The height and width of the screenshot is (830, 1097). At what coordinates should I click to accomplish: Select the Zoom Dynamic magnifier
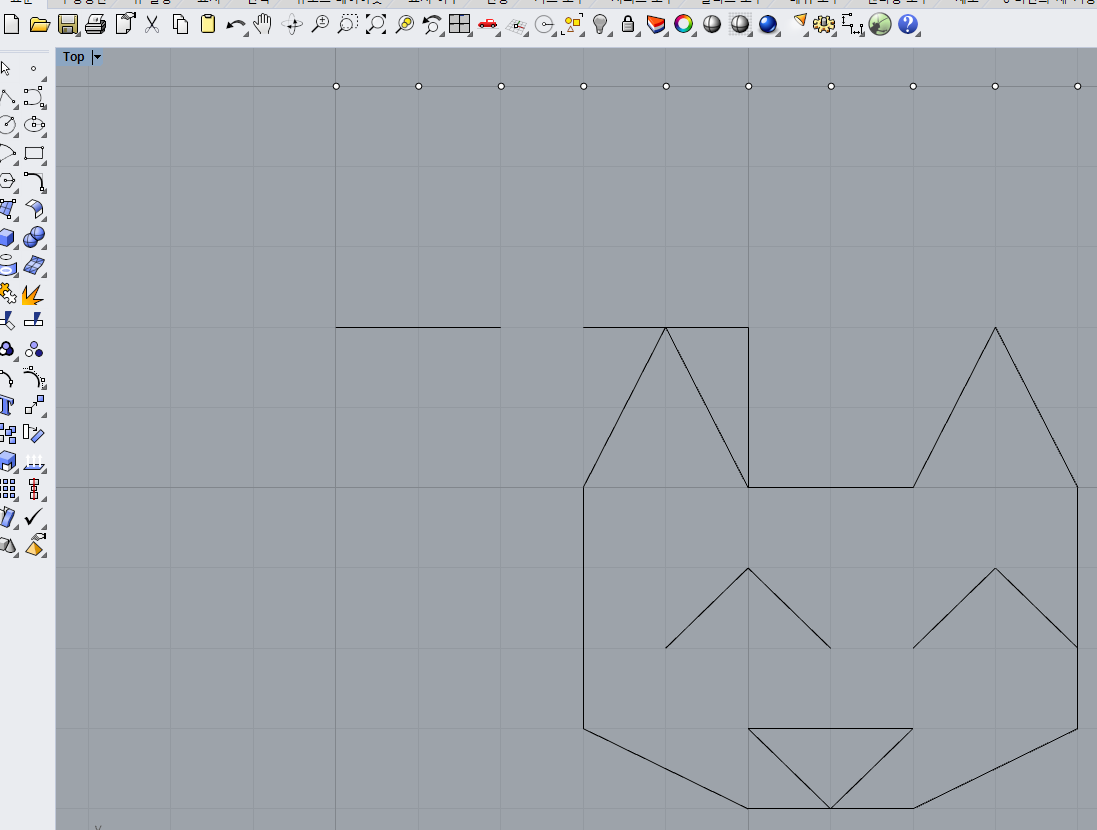[x=320, y=24]
